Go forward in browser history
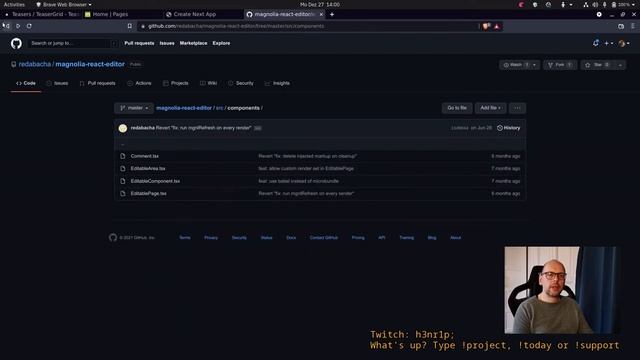The image size is (640, 360). coord(18,26)
